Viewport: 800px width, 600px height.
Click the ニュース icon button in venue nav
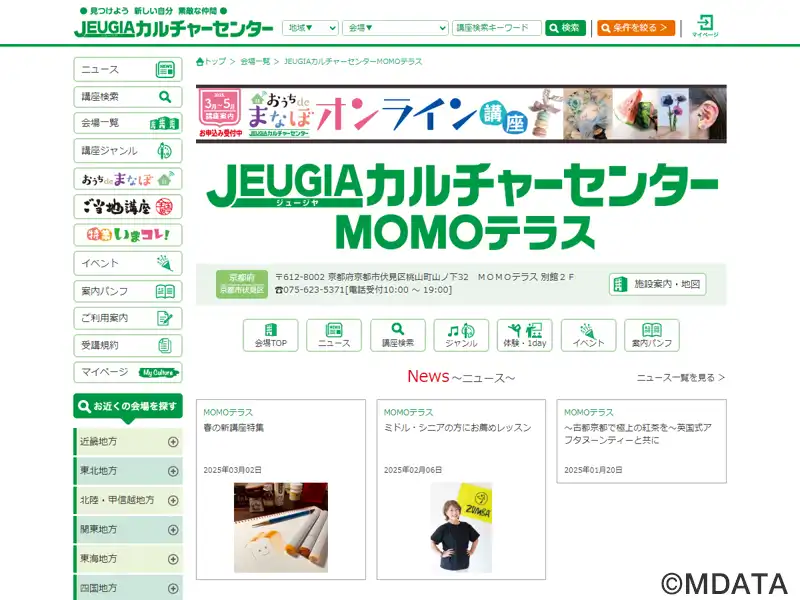(334, 335)
